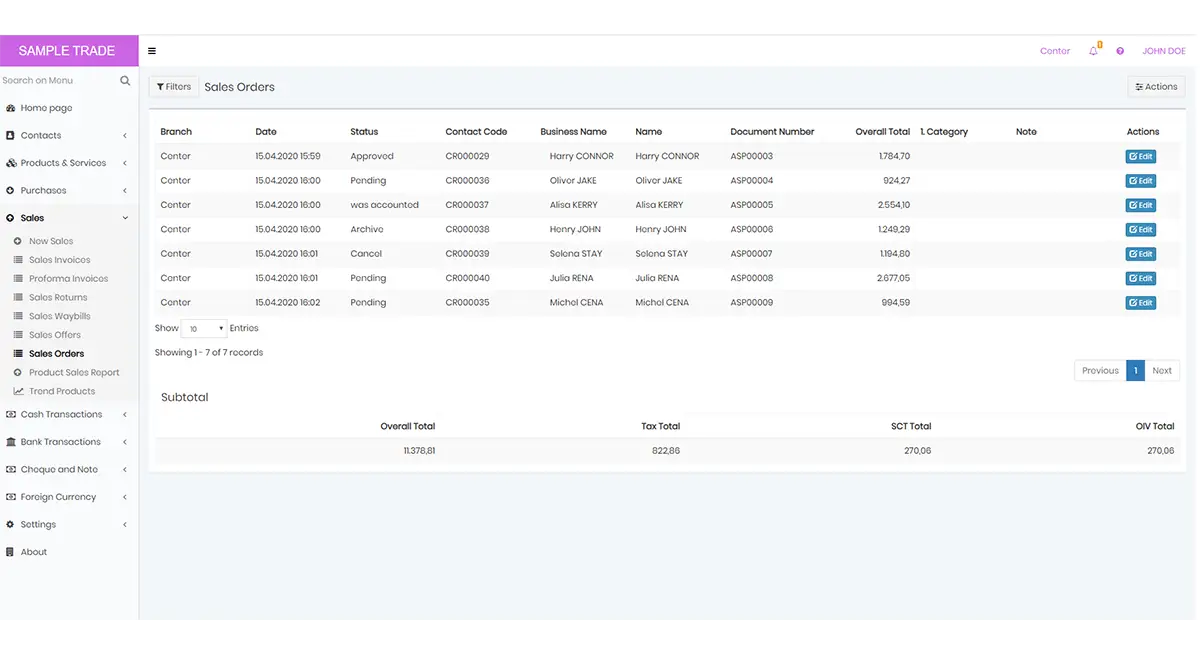
Task: Click the Search on Menu field
Action: 58,81
